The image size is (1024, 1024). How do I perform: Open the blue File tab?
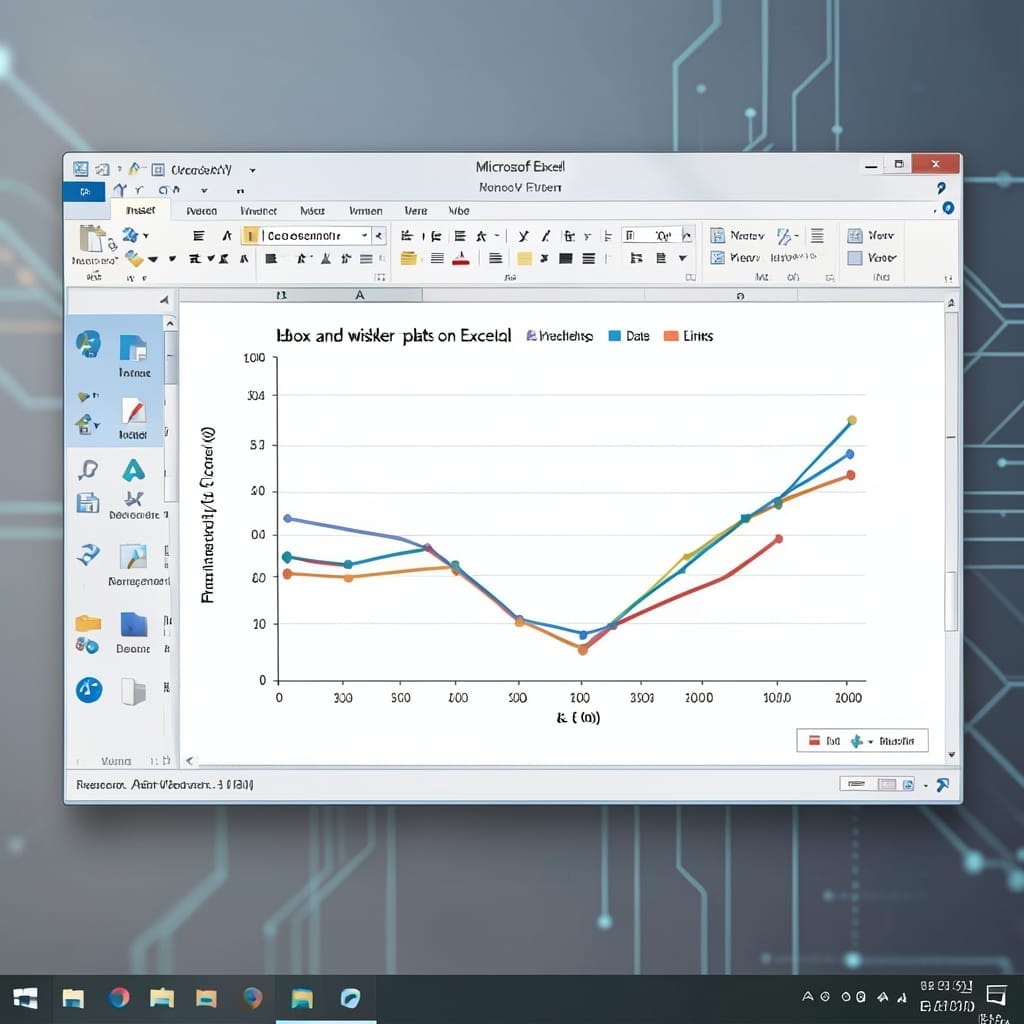coord(84,191)
